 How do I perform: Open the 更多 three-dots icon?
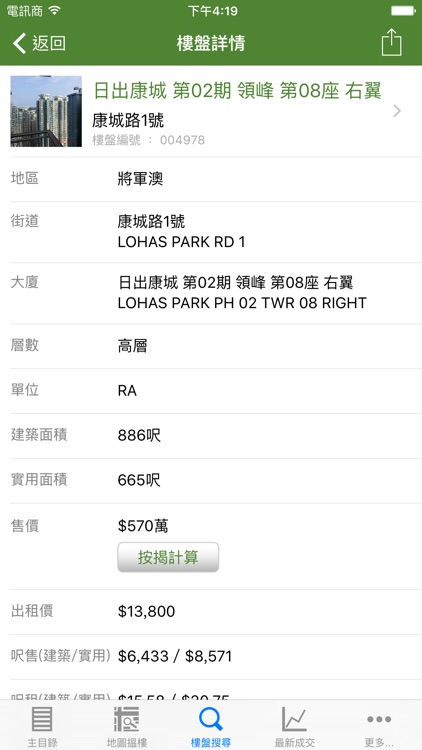click(379, 719)
